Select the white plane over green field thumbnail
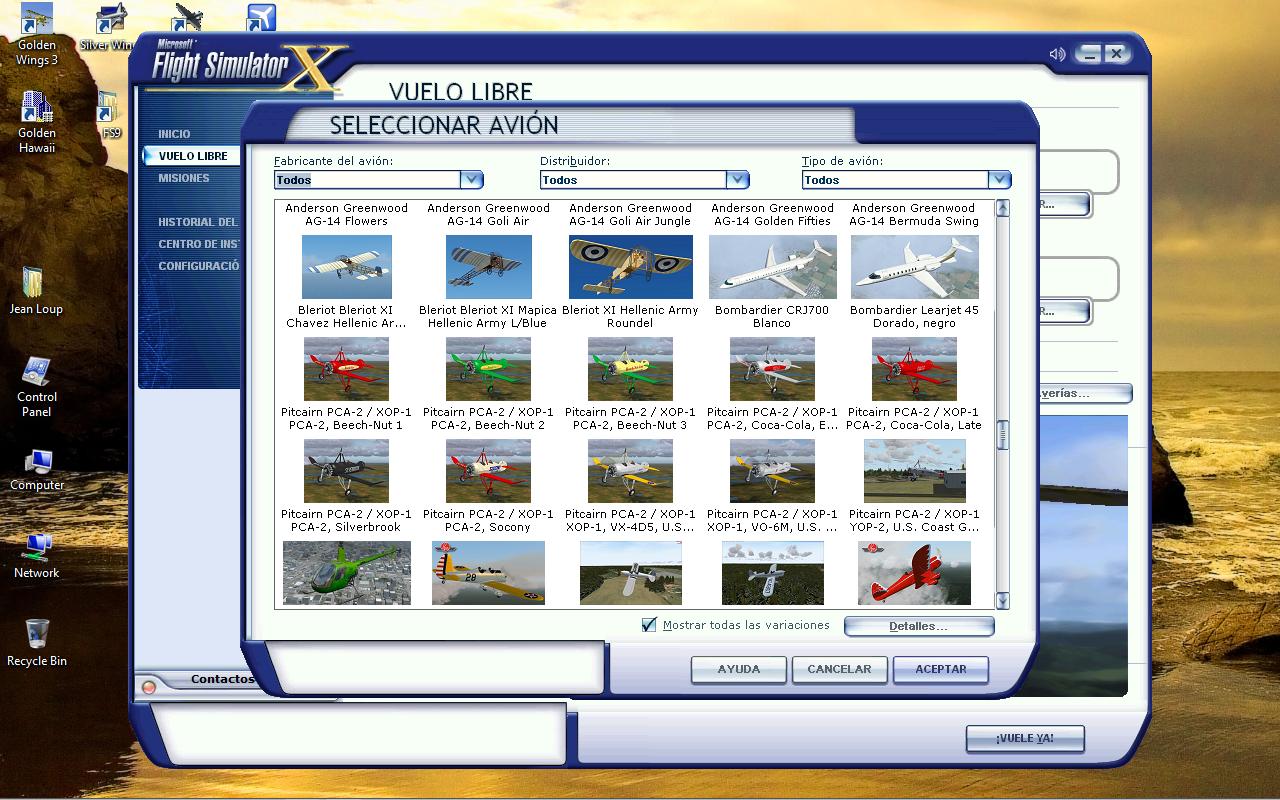This screenshot has height=800, width=1280. (x=631, y=573)
